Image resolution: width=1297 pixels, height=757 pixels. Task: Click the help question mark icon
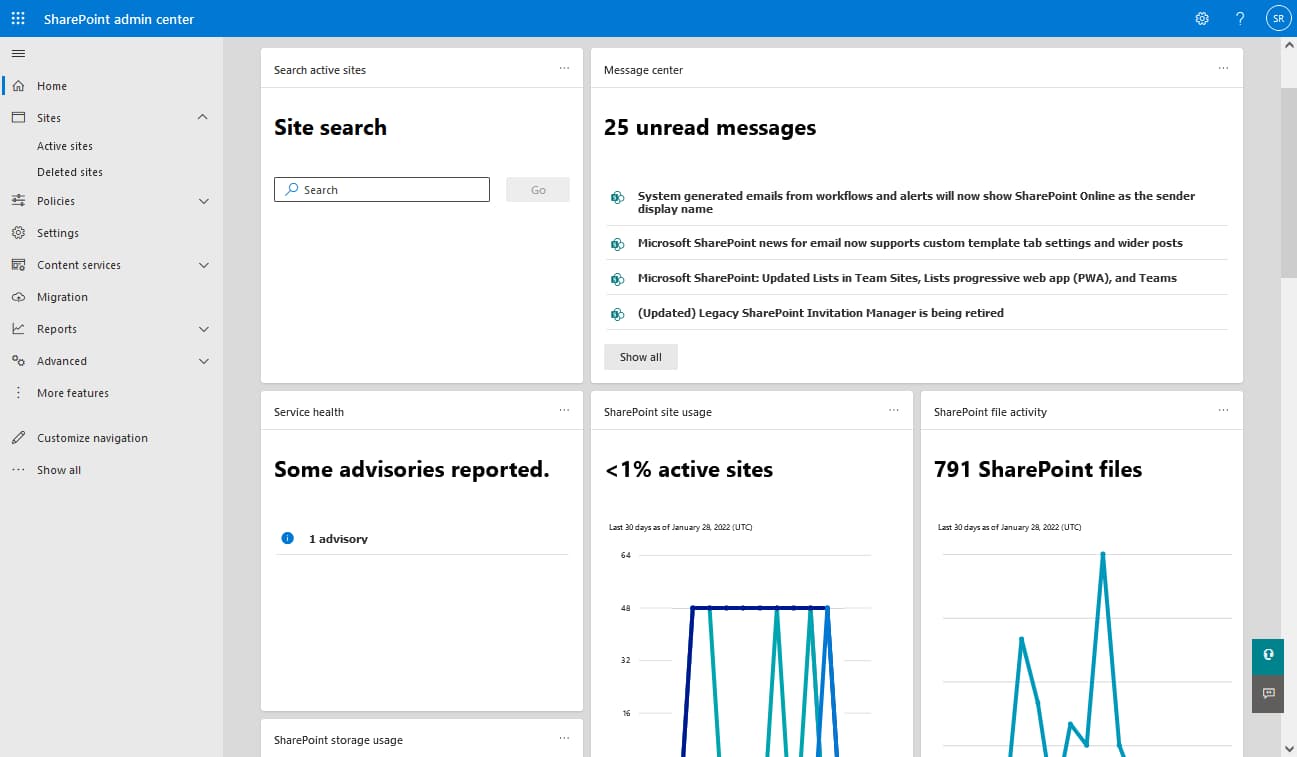pos(1240,19)
